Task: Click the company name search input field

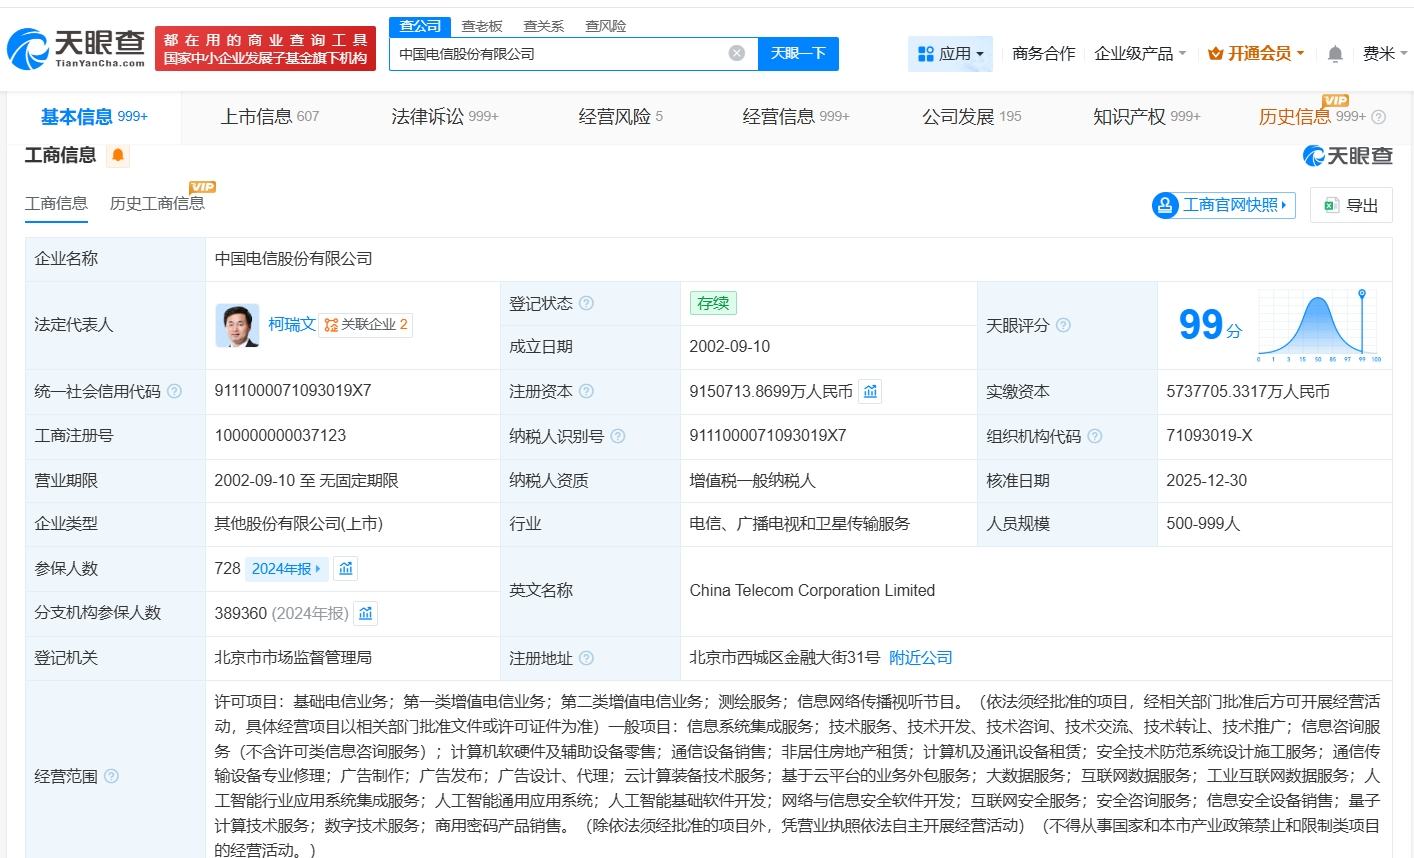Action: pos(560,54)
